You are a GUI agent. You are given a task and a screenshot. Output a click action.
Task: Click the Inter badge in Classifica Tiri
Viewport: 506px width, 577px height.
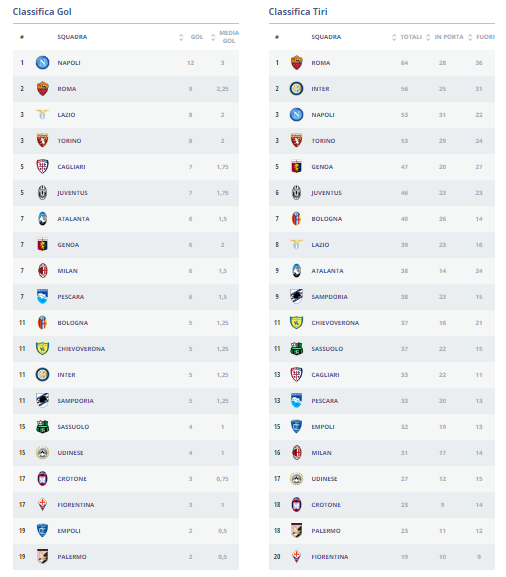point(297,89)
